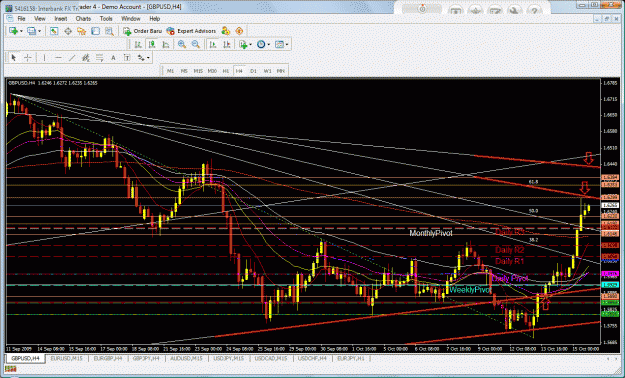Open the View menu

tap(40, 19)
